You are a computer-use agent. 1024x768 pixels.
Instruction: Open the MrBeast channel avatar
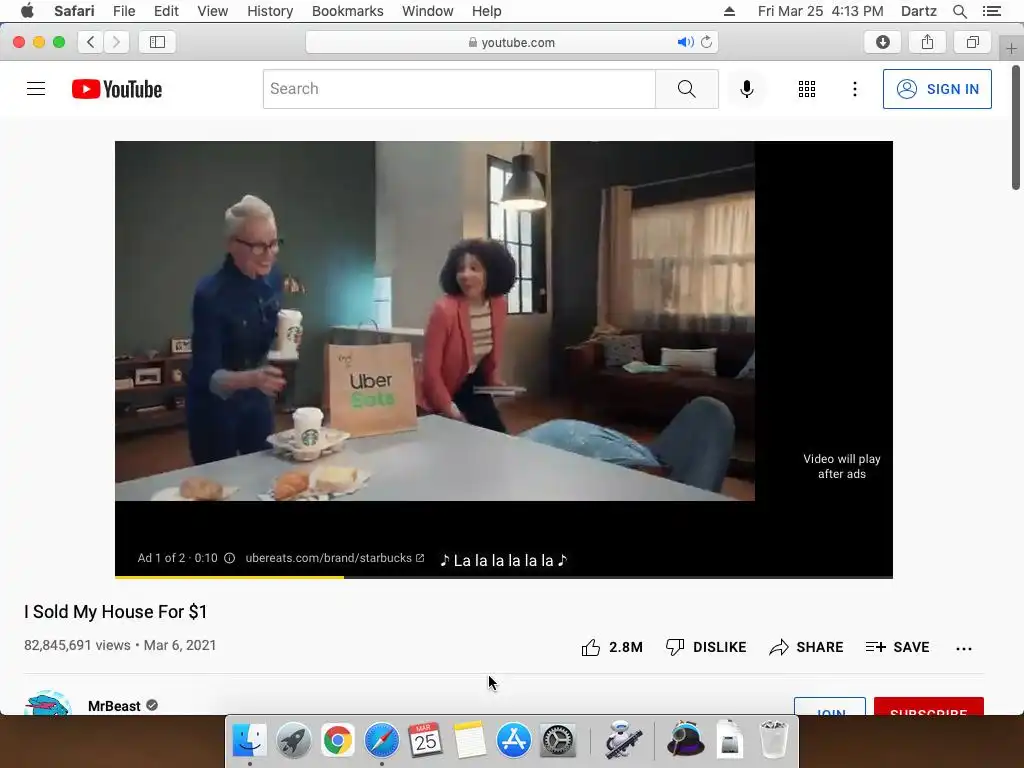[x=48, y=703]
